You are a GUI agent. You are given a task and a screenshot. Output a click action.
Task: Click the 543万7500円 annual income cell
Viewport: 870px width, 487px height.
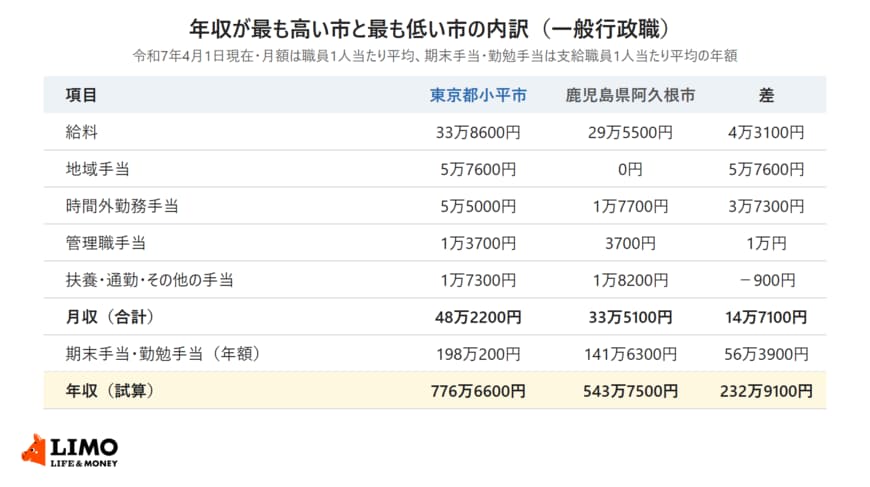(630, 391)
